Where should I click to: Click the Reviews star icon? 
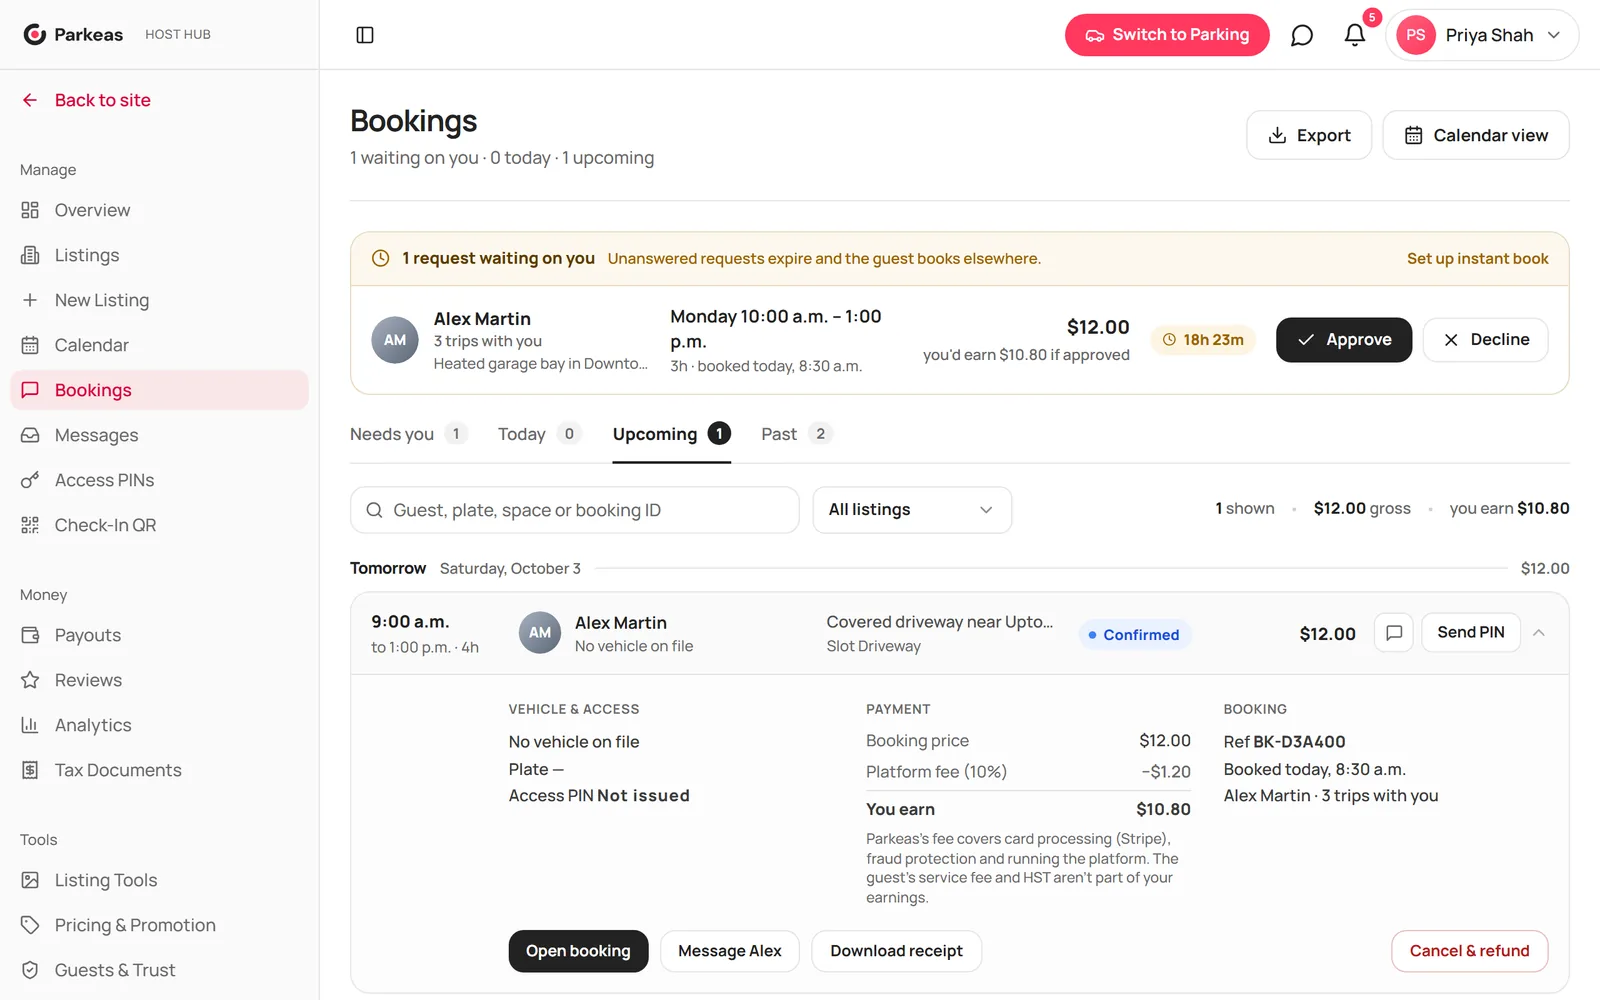[x=30, y=680]
